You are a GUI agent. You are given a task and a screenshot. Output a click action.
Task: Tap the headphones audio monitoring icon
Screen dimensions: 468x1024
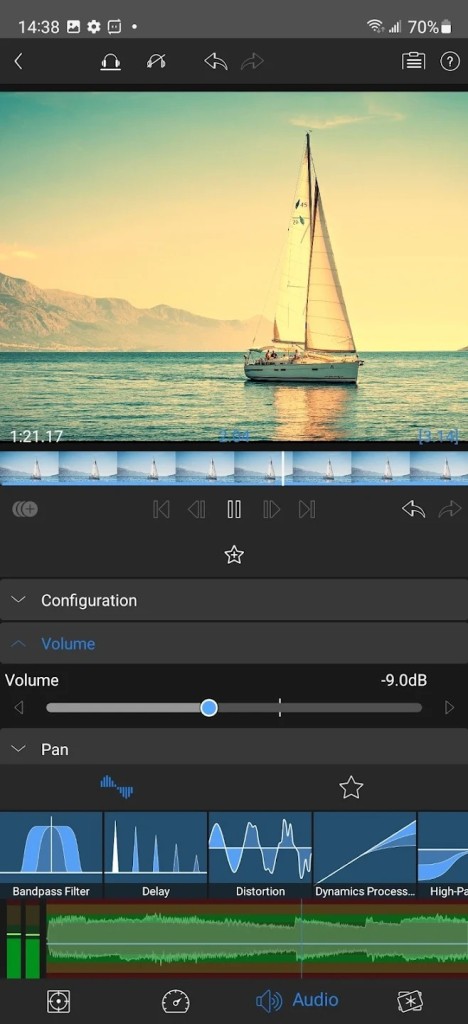tap(110, 62)
